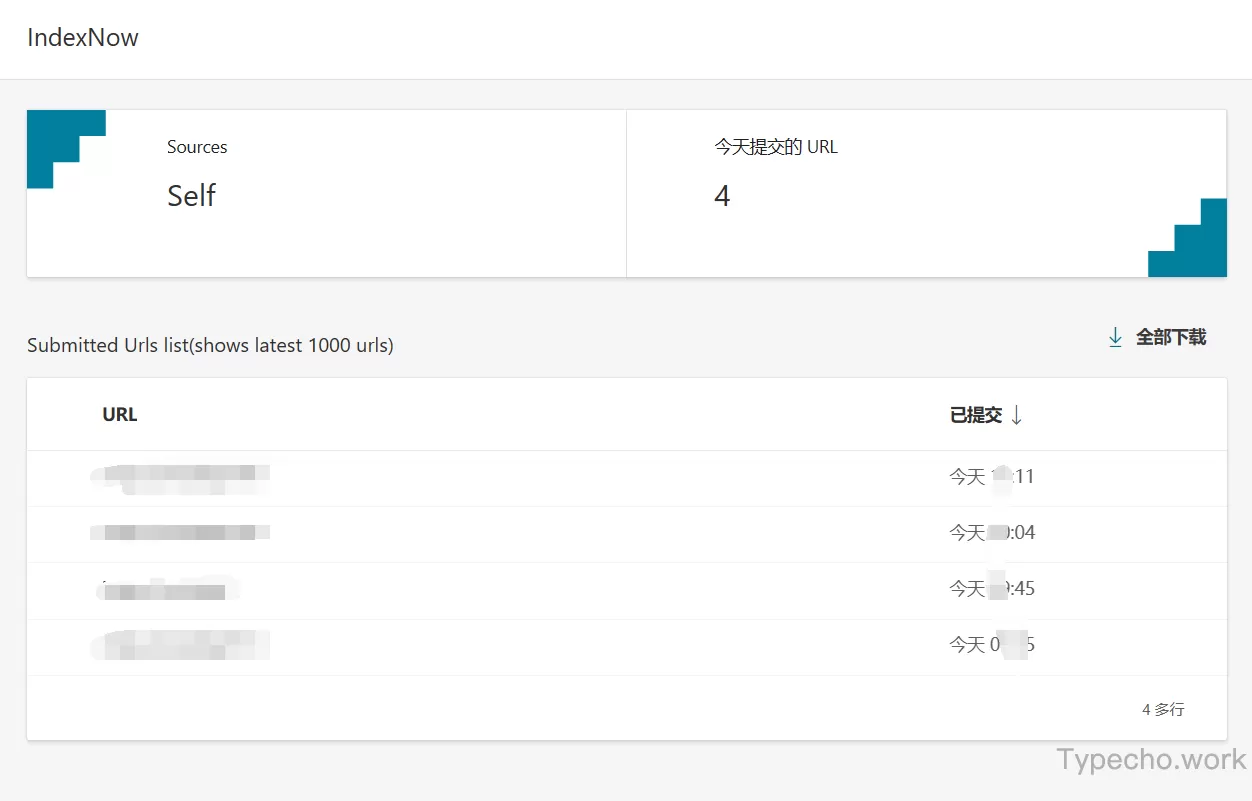Click the 4 多行 row count footer
1252x801 pixels.
1163,709
